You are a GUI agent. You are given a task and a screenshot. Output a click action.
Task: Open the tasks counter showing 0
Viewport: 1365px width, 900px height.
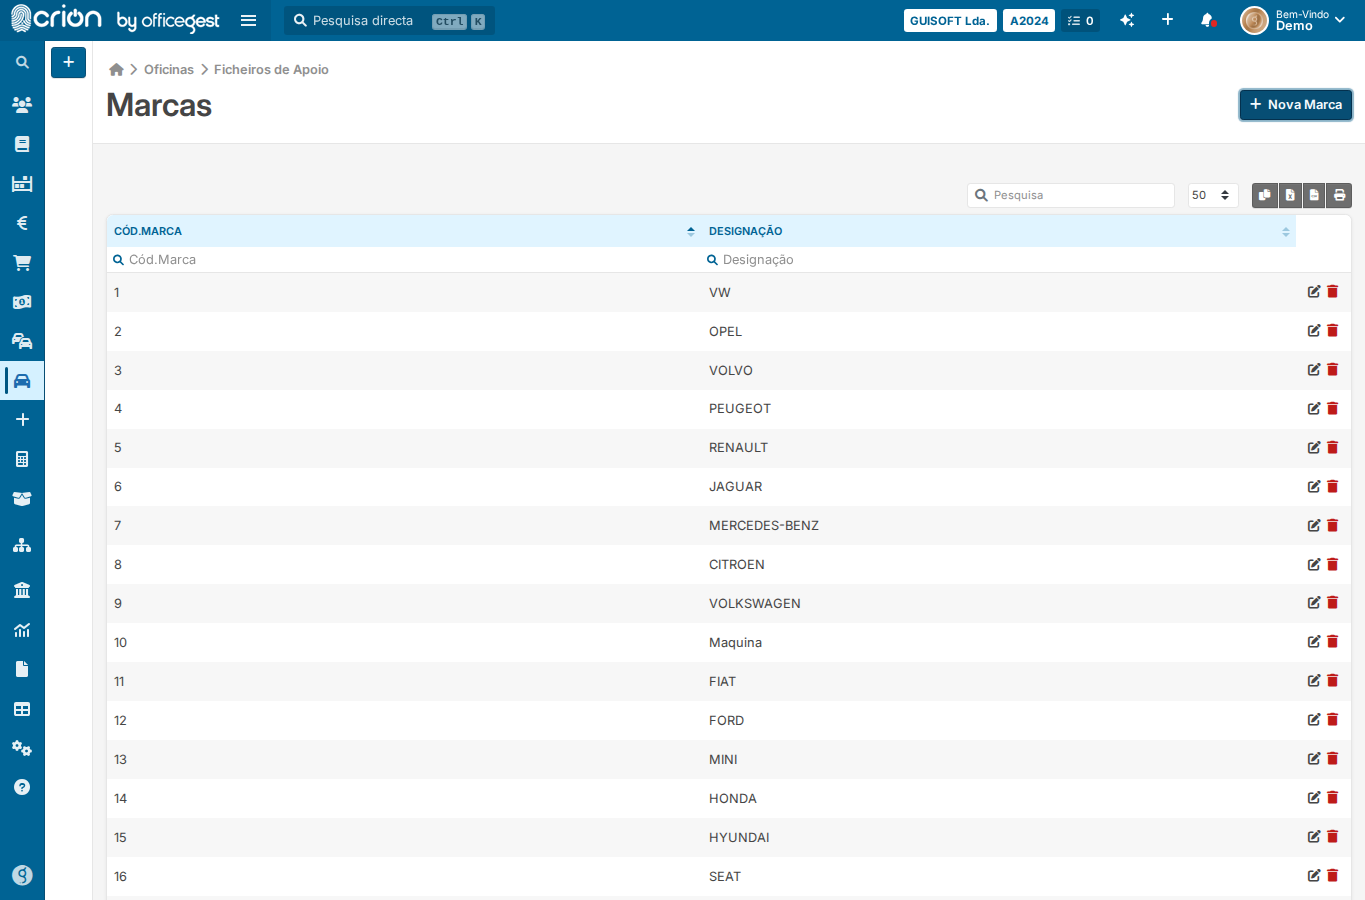tap(1081, 21)
